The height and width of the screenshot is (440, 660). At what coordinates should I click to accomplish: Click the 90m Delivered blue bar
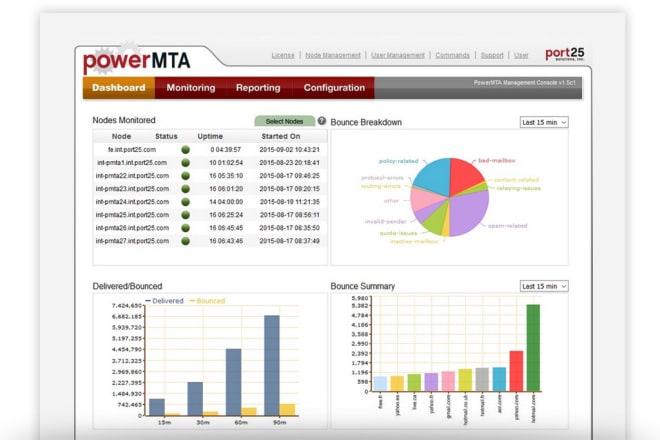(272, 365)
